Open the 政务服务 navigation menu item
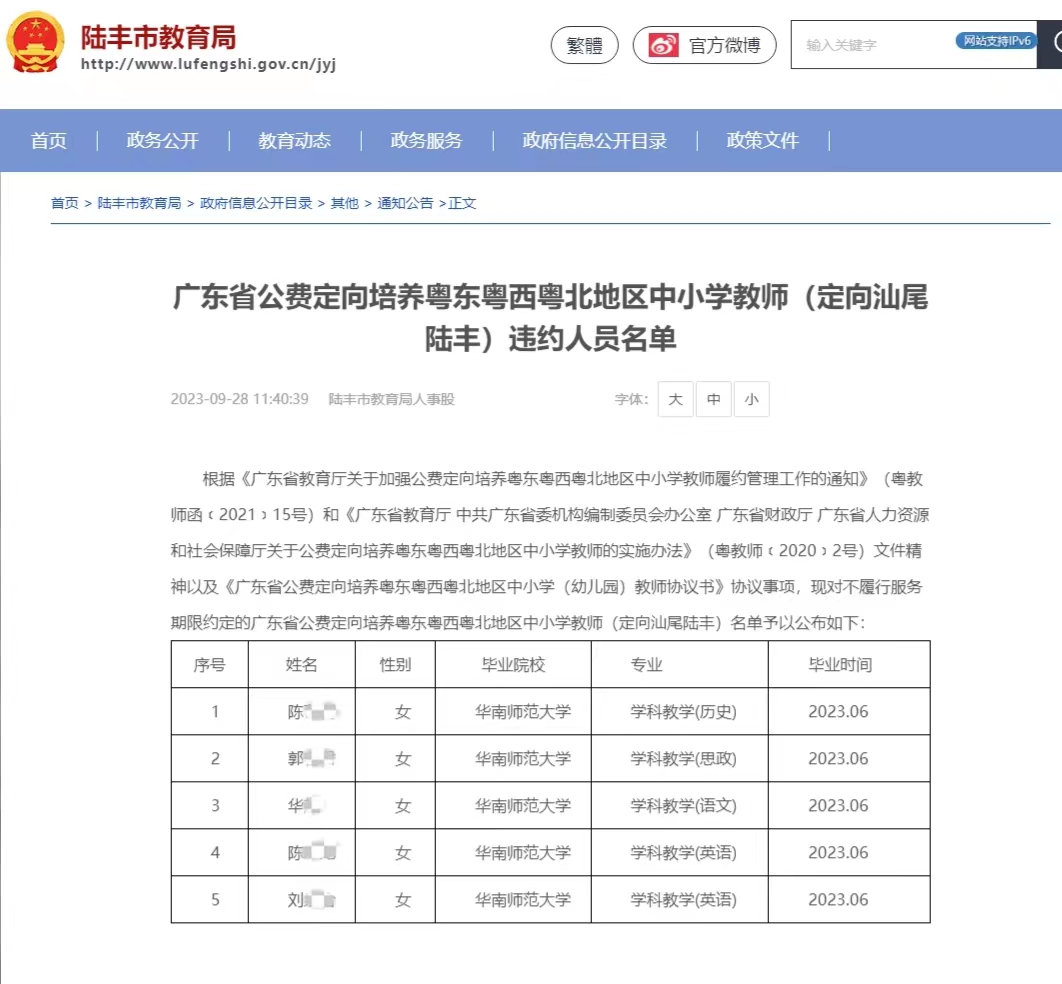Screen dimensions: 1062x984 425,141
